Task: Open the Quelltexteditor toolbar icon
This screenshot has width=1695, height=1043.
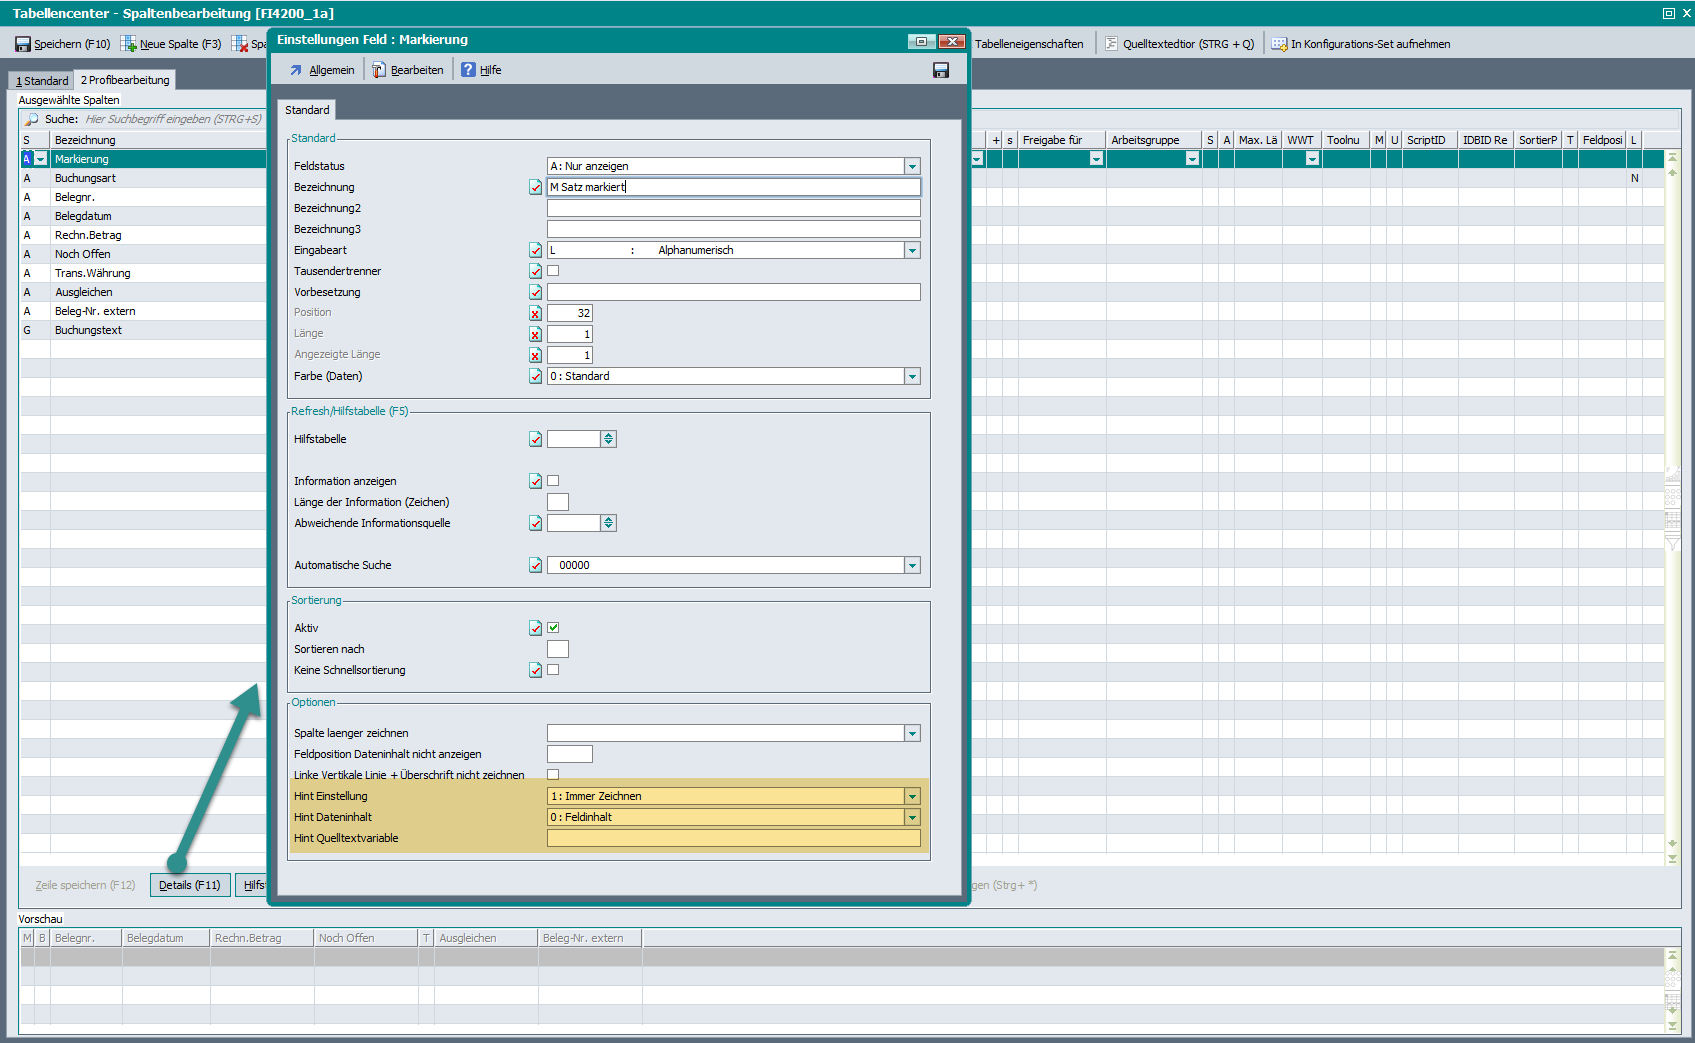Action: [1111, 44]
